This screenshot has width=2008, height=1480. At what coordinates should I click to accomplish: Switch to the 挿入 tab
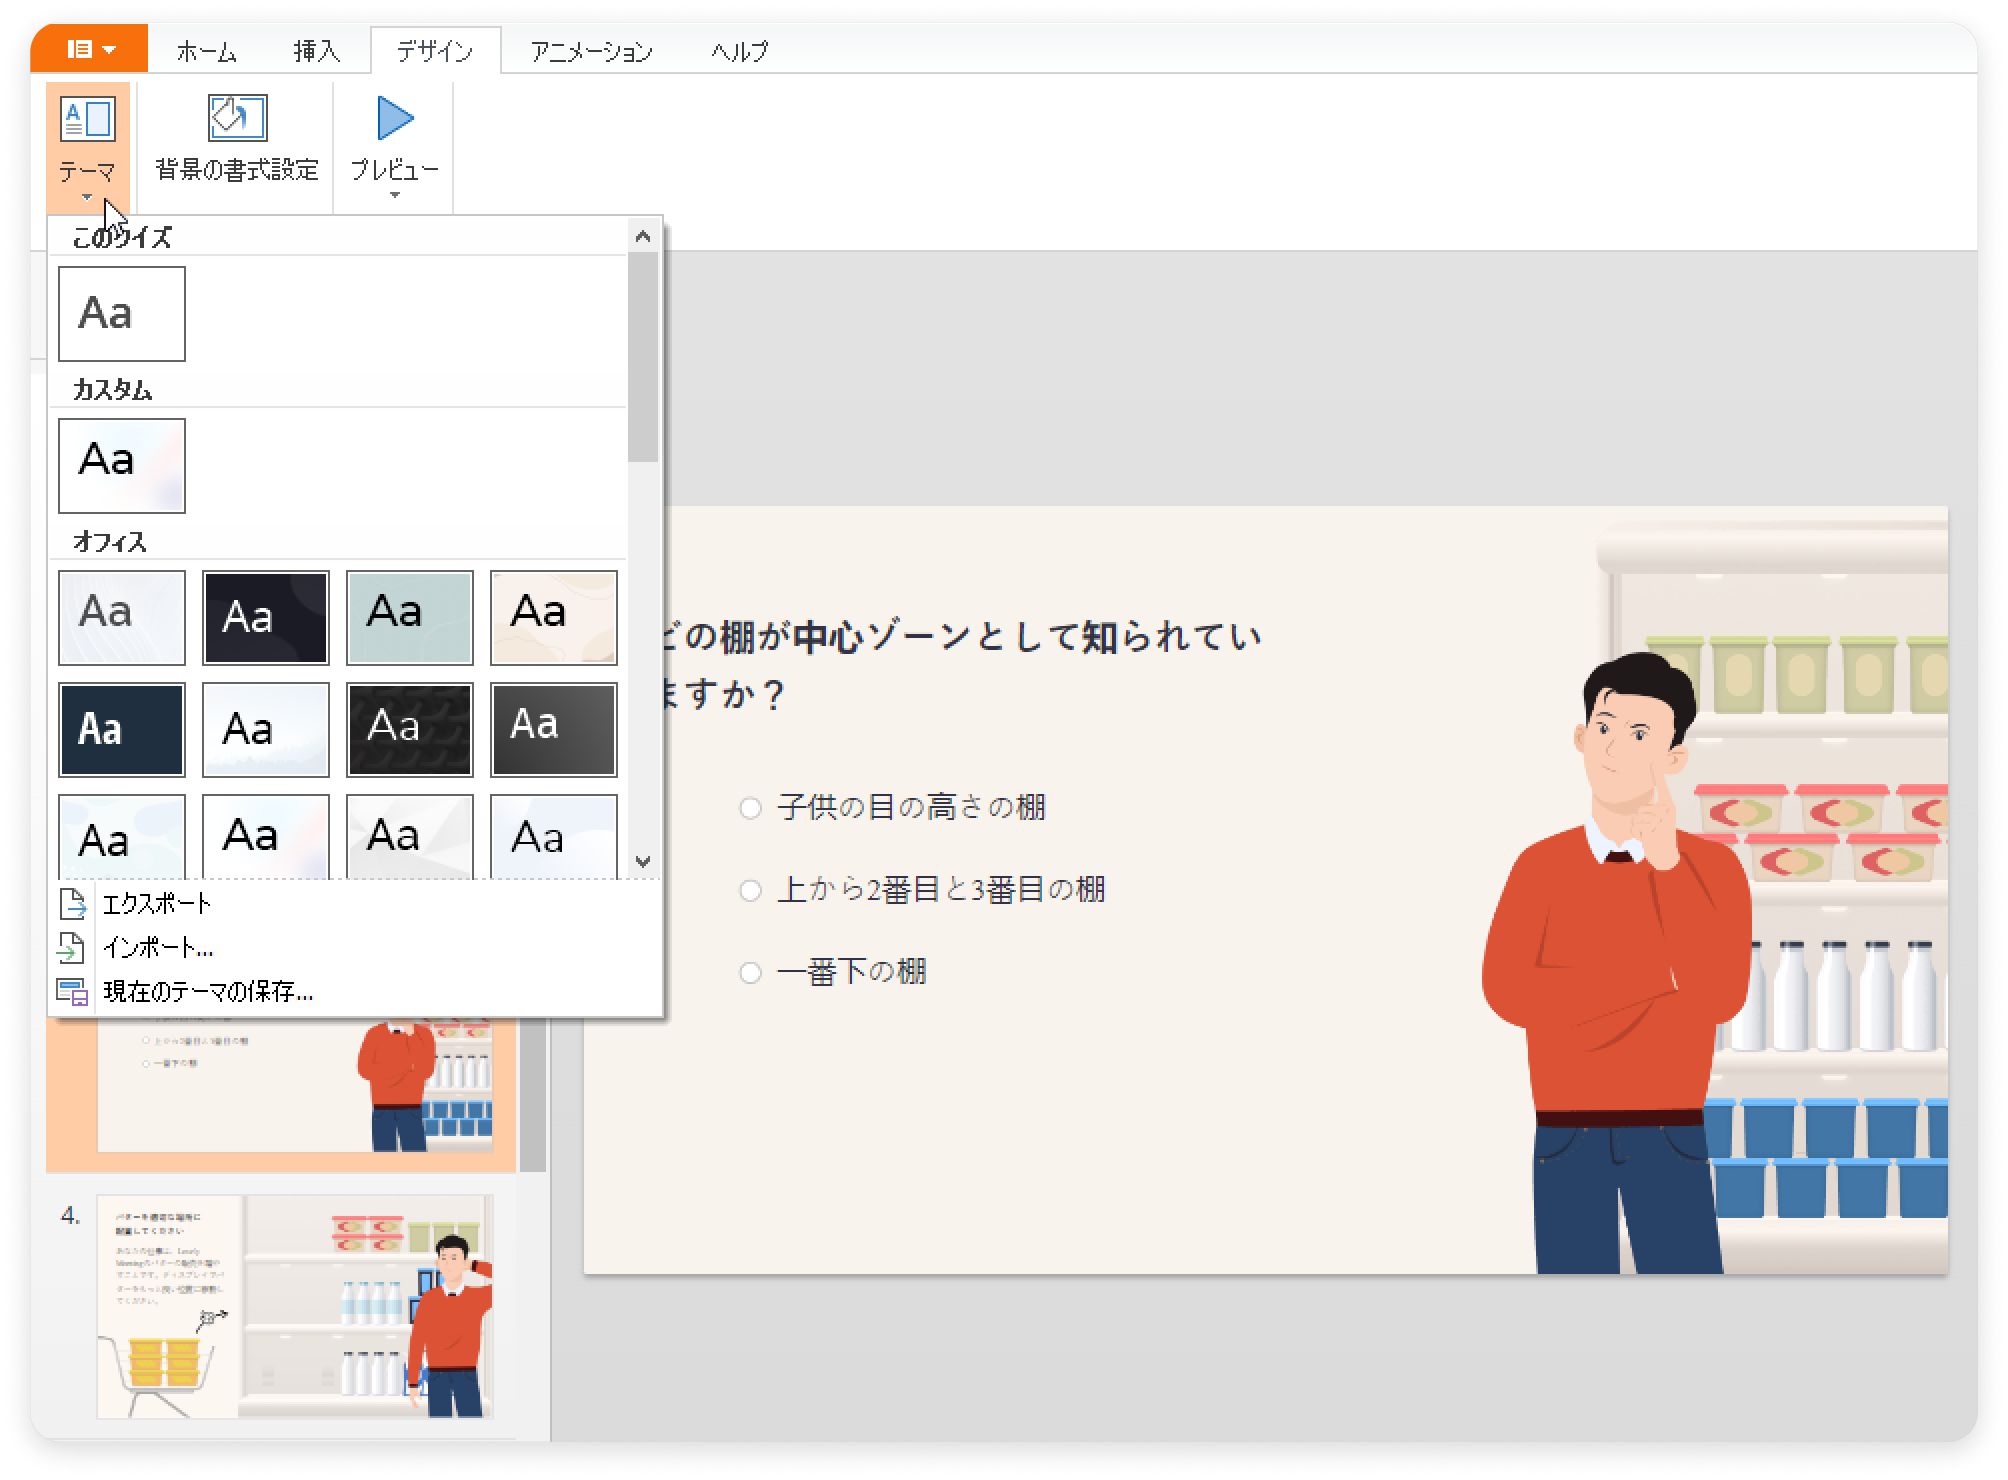click(316, 51)
